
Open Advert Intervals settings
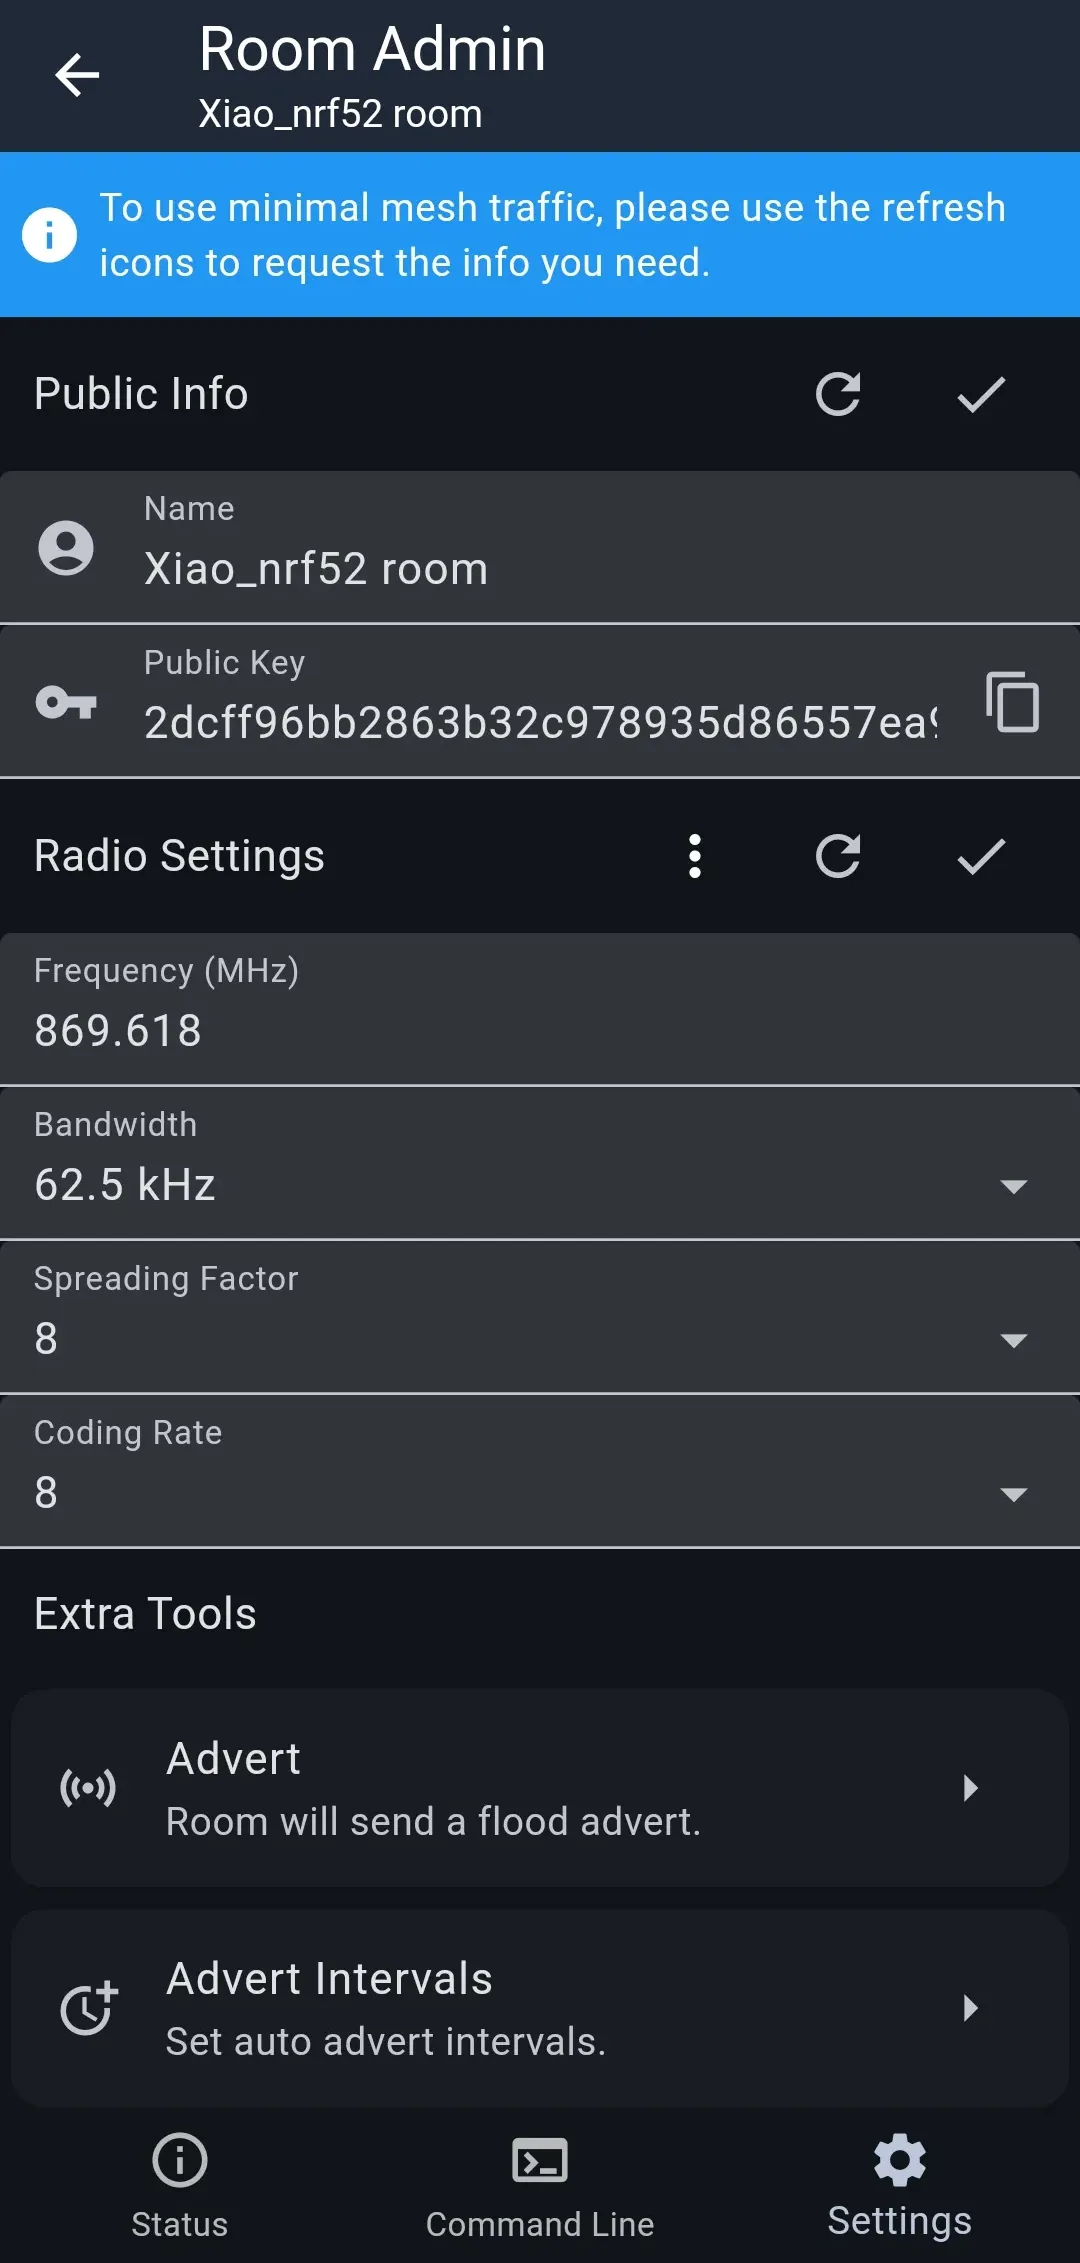[540, 2008]
